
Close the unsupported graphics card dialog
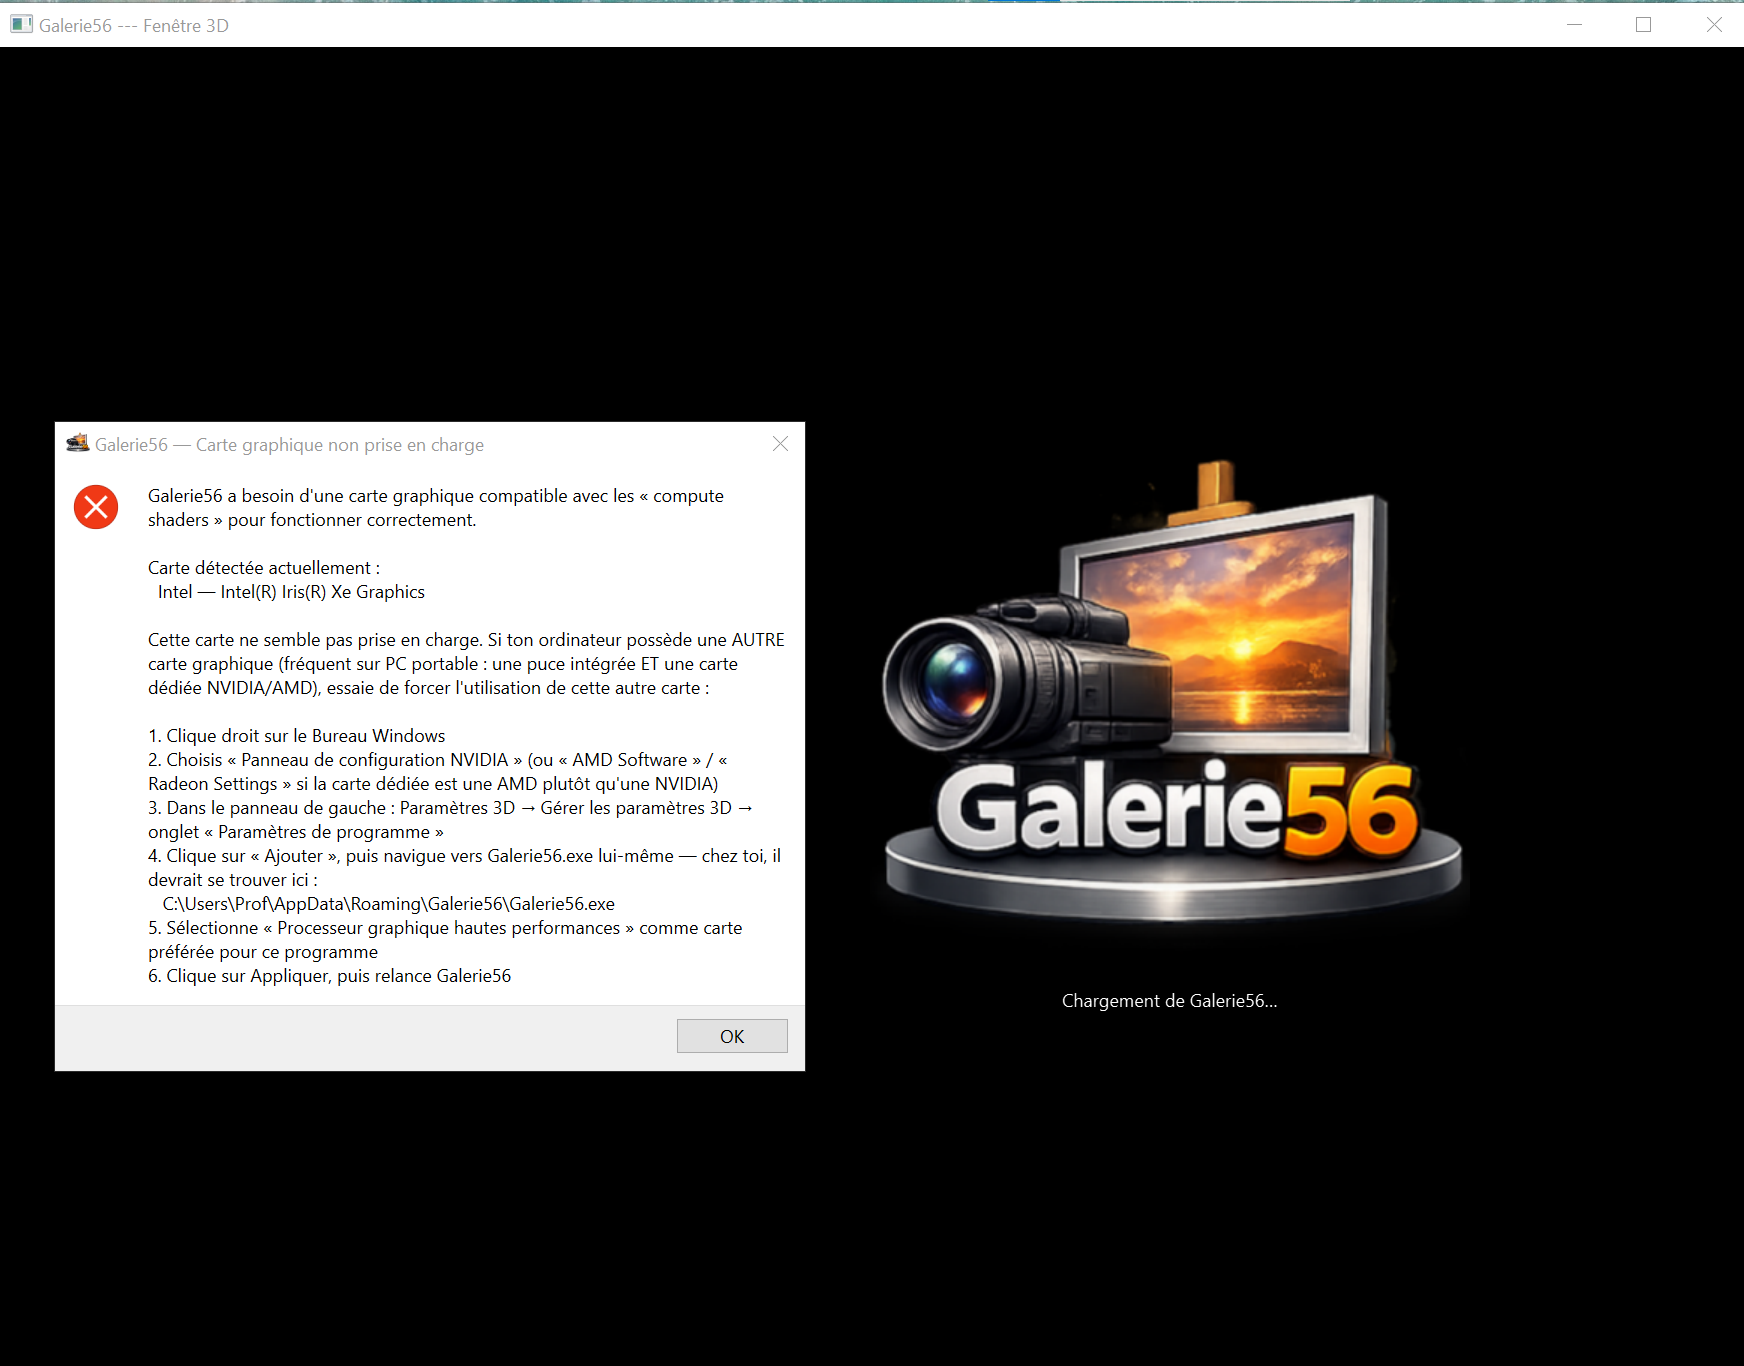click(x=781, y=444)
